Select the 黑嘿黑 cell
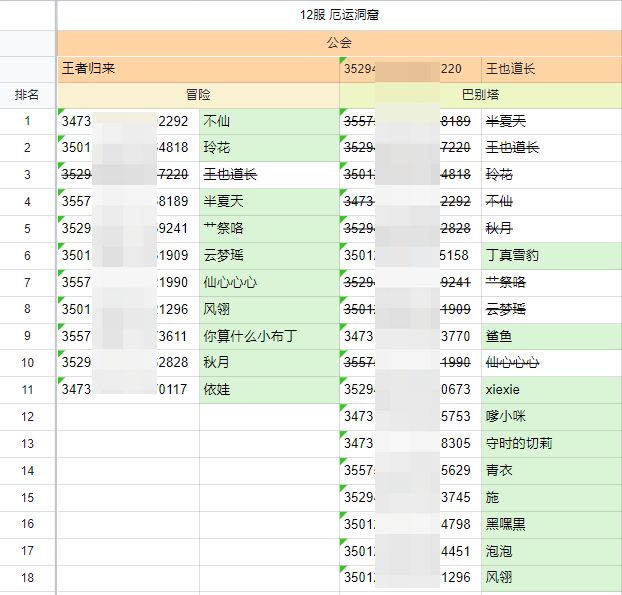This screenshot has width=622, height=595. coord(551,525)
